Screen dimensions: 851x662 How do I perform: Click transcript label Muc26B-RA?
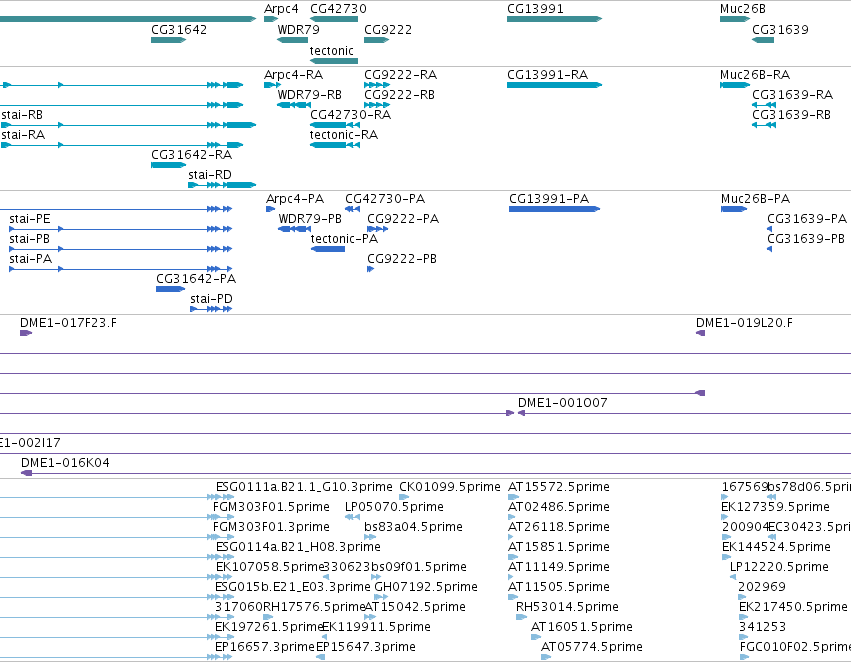click(x=755, y=75)
